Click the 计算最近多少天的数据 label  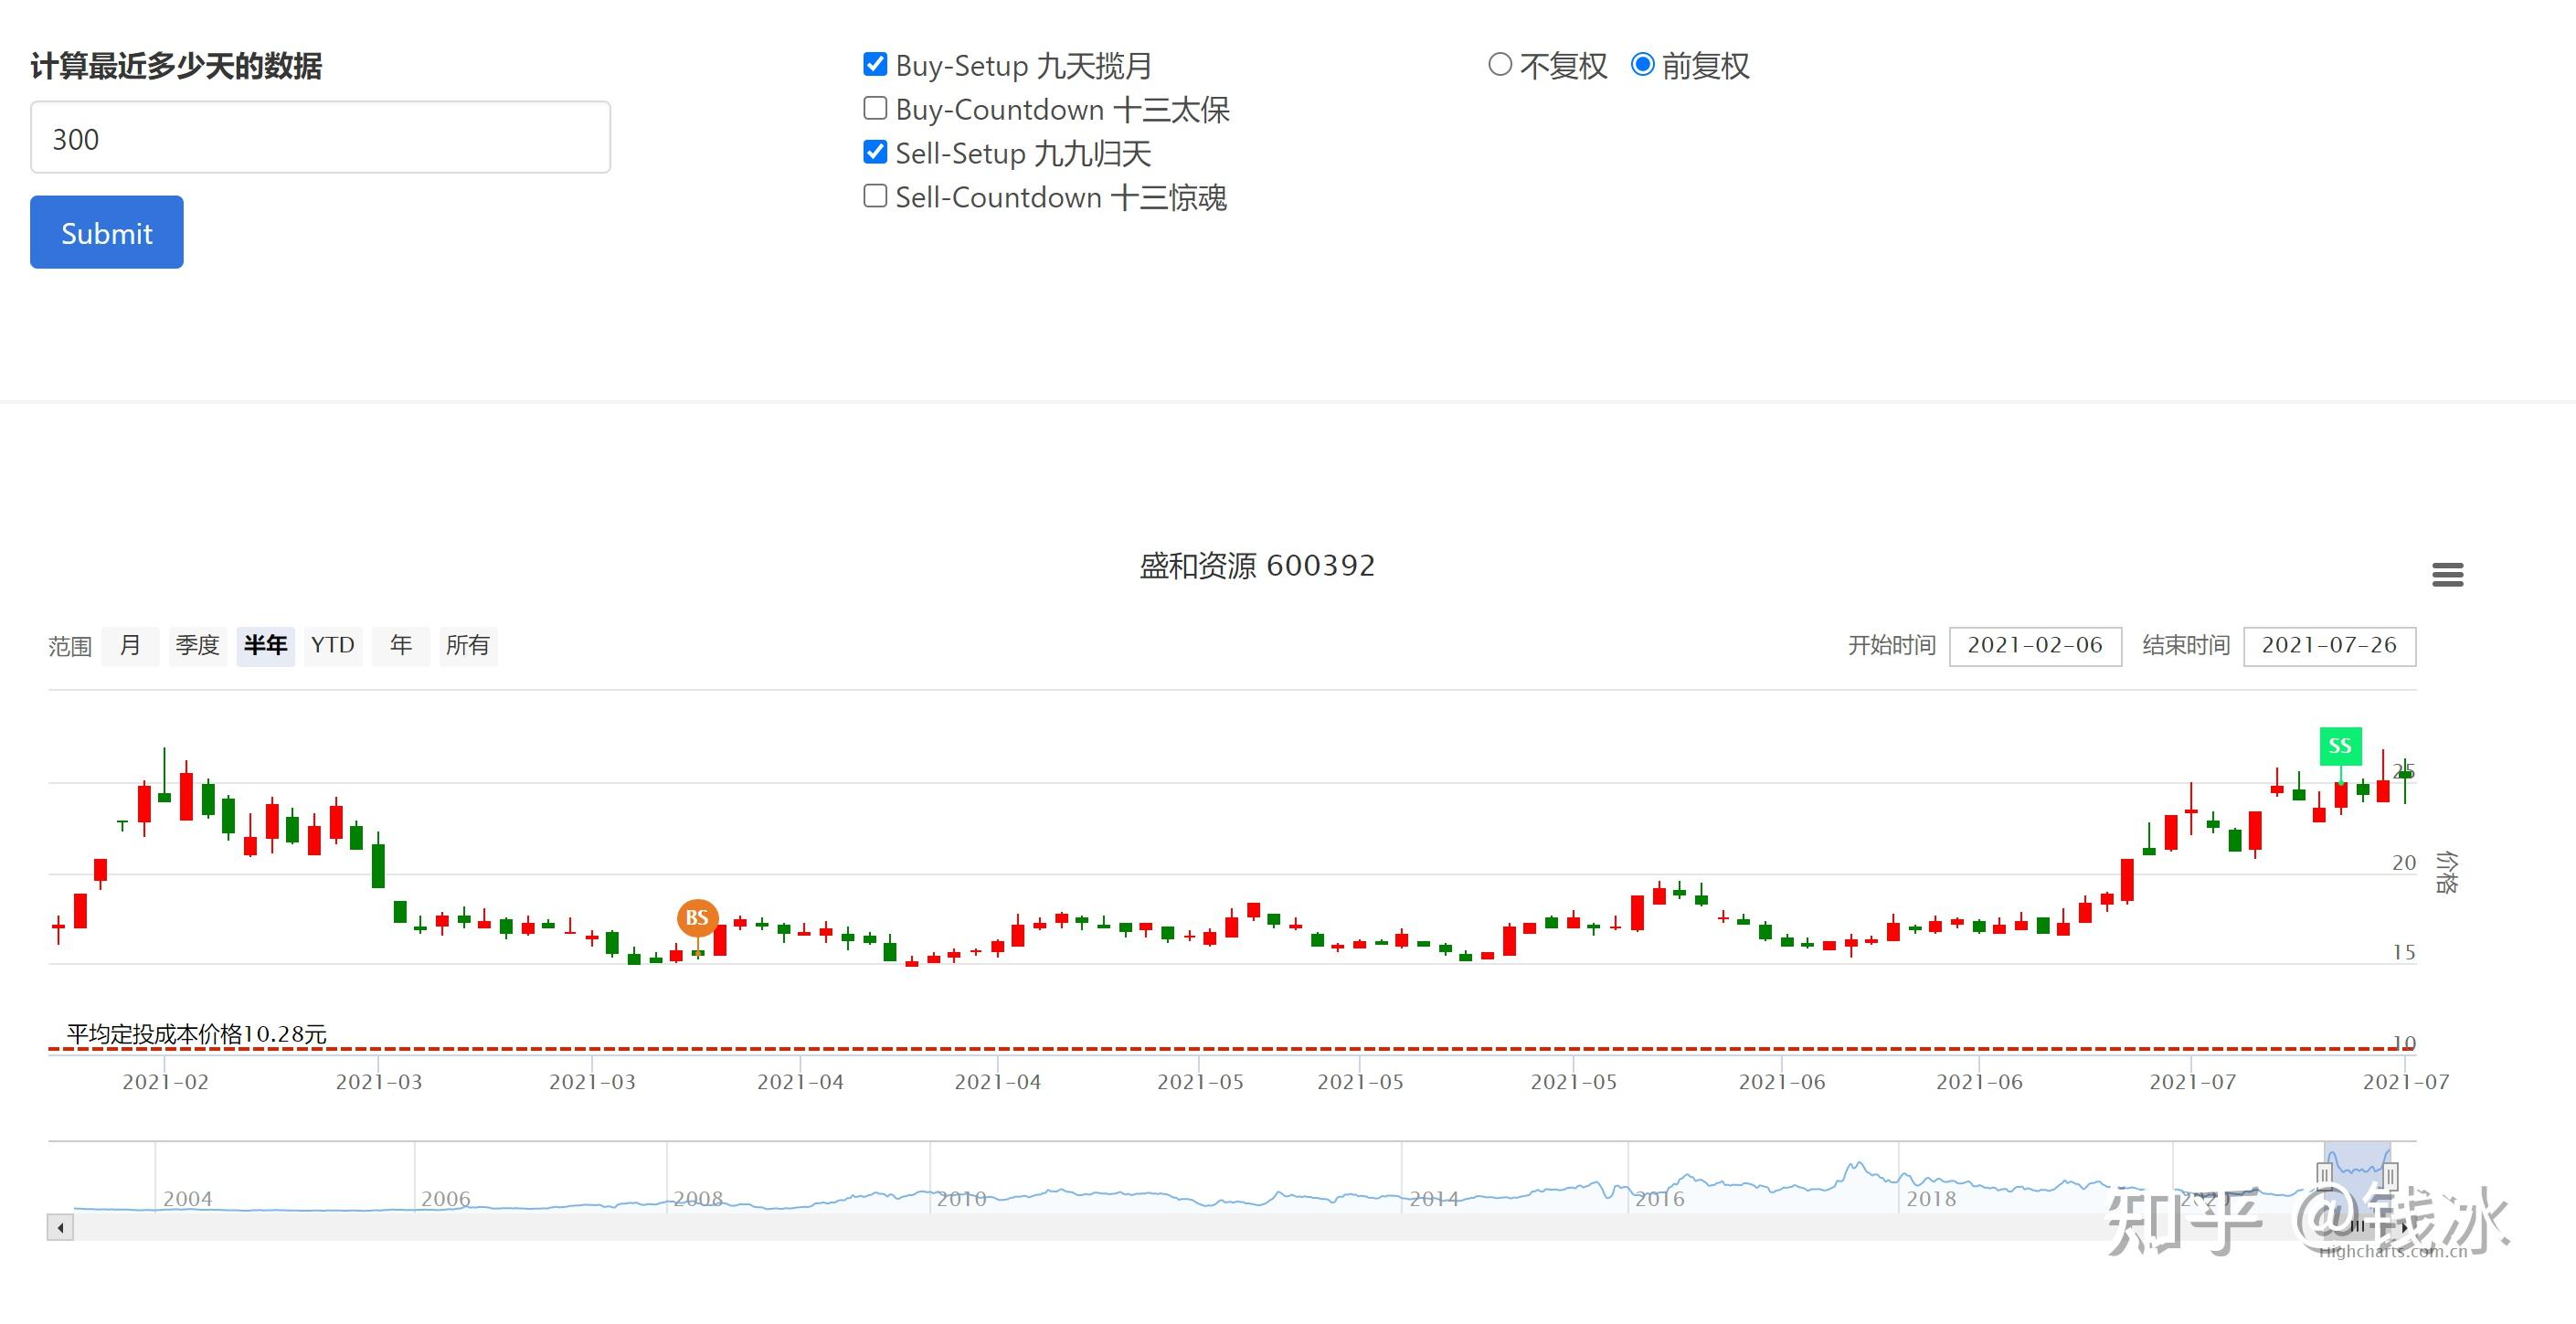click(176, 66)
